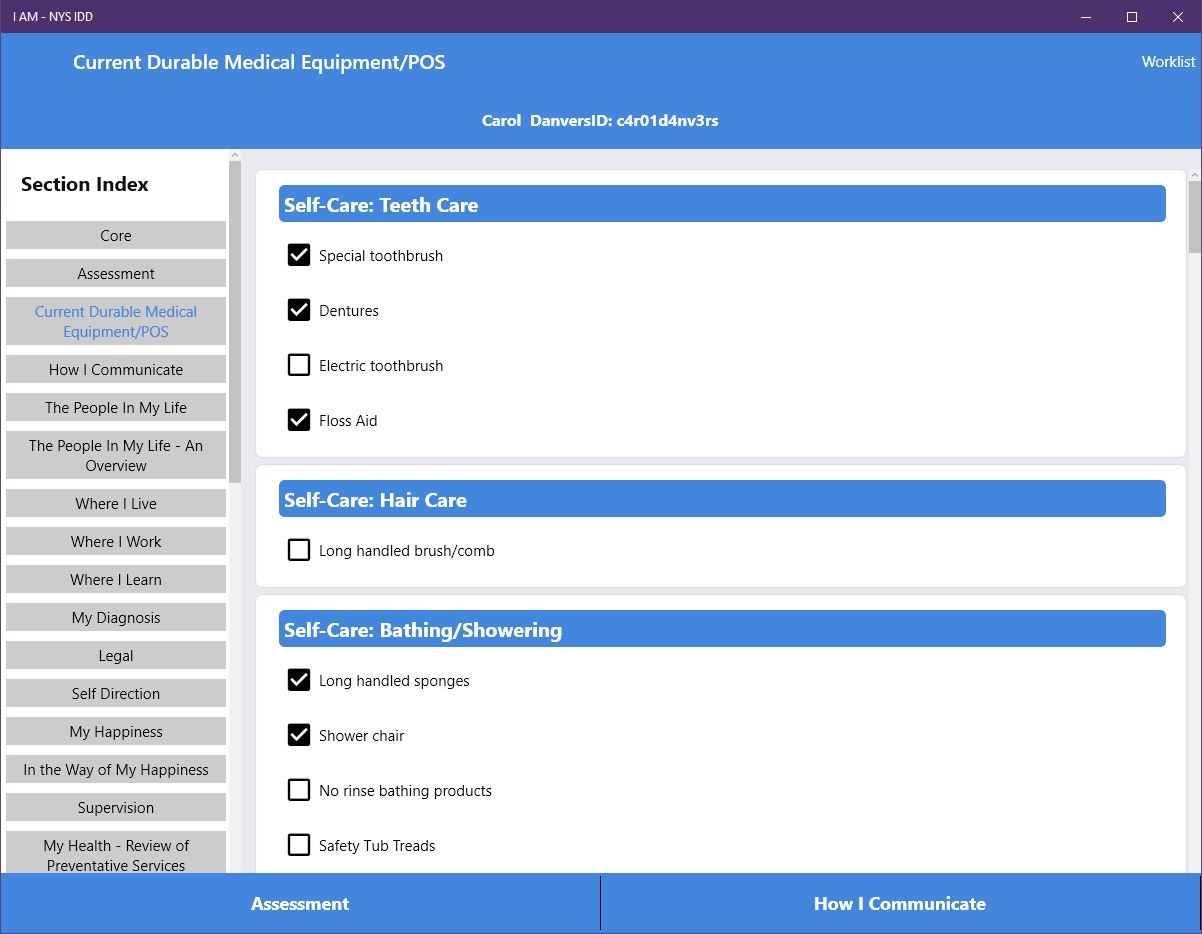Screen dimensions: 1202x934
Task: Uncheck the Dentures checkbox
Action: (x=298, y=310)
